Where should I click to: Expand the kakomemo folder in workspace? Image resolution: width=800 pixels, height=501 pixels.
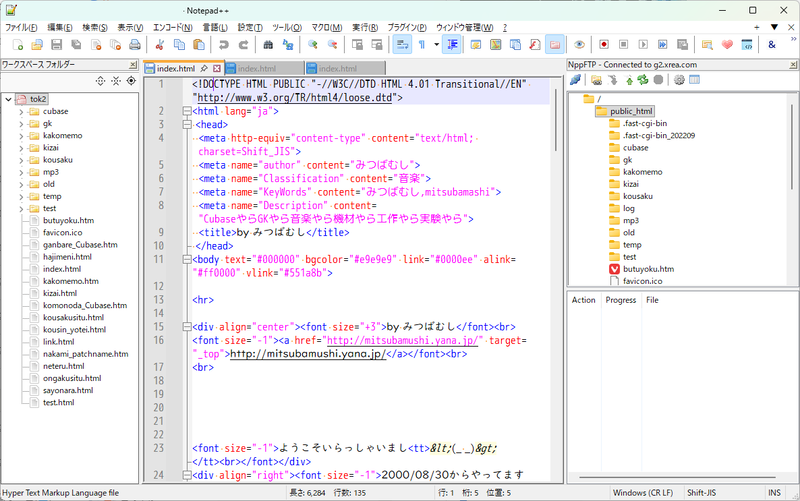click(x=21, y=136)
